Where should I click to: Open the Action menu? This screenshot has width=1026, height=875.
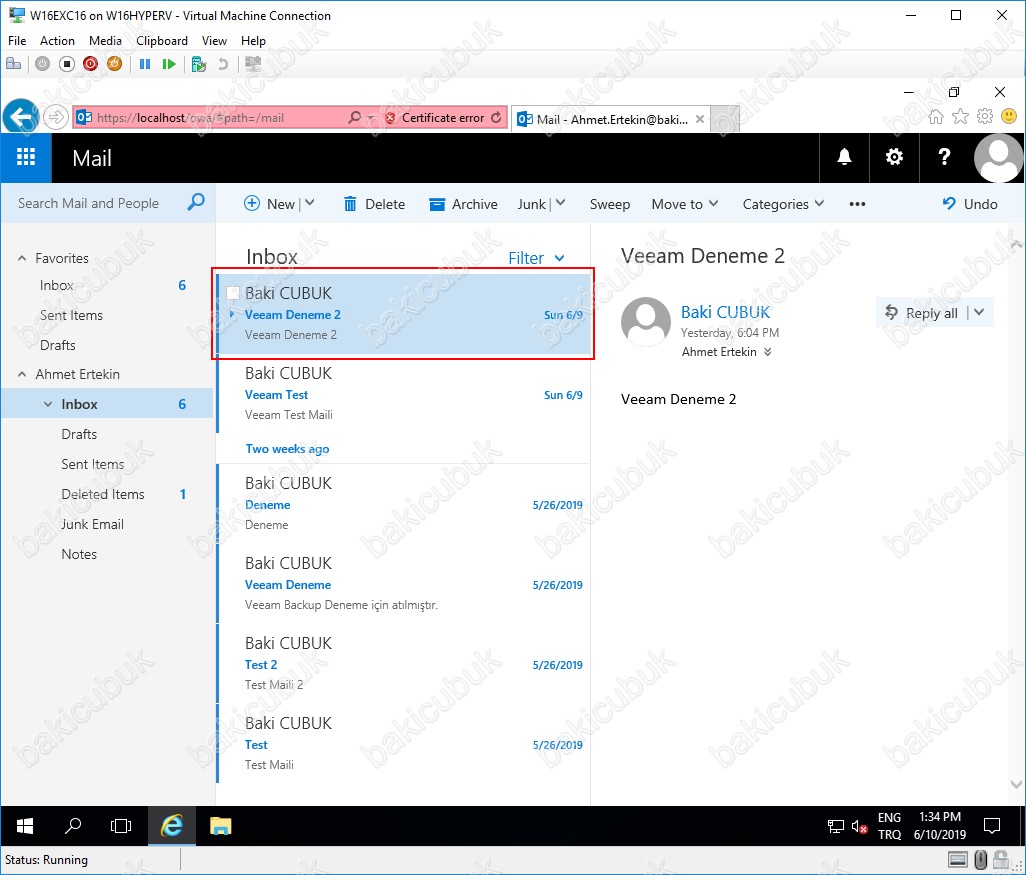[x=57, y=41]
